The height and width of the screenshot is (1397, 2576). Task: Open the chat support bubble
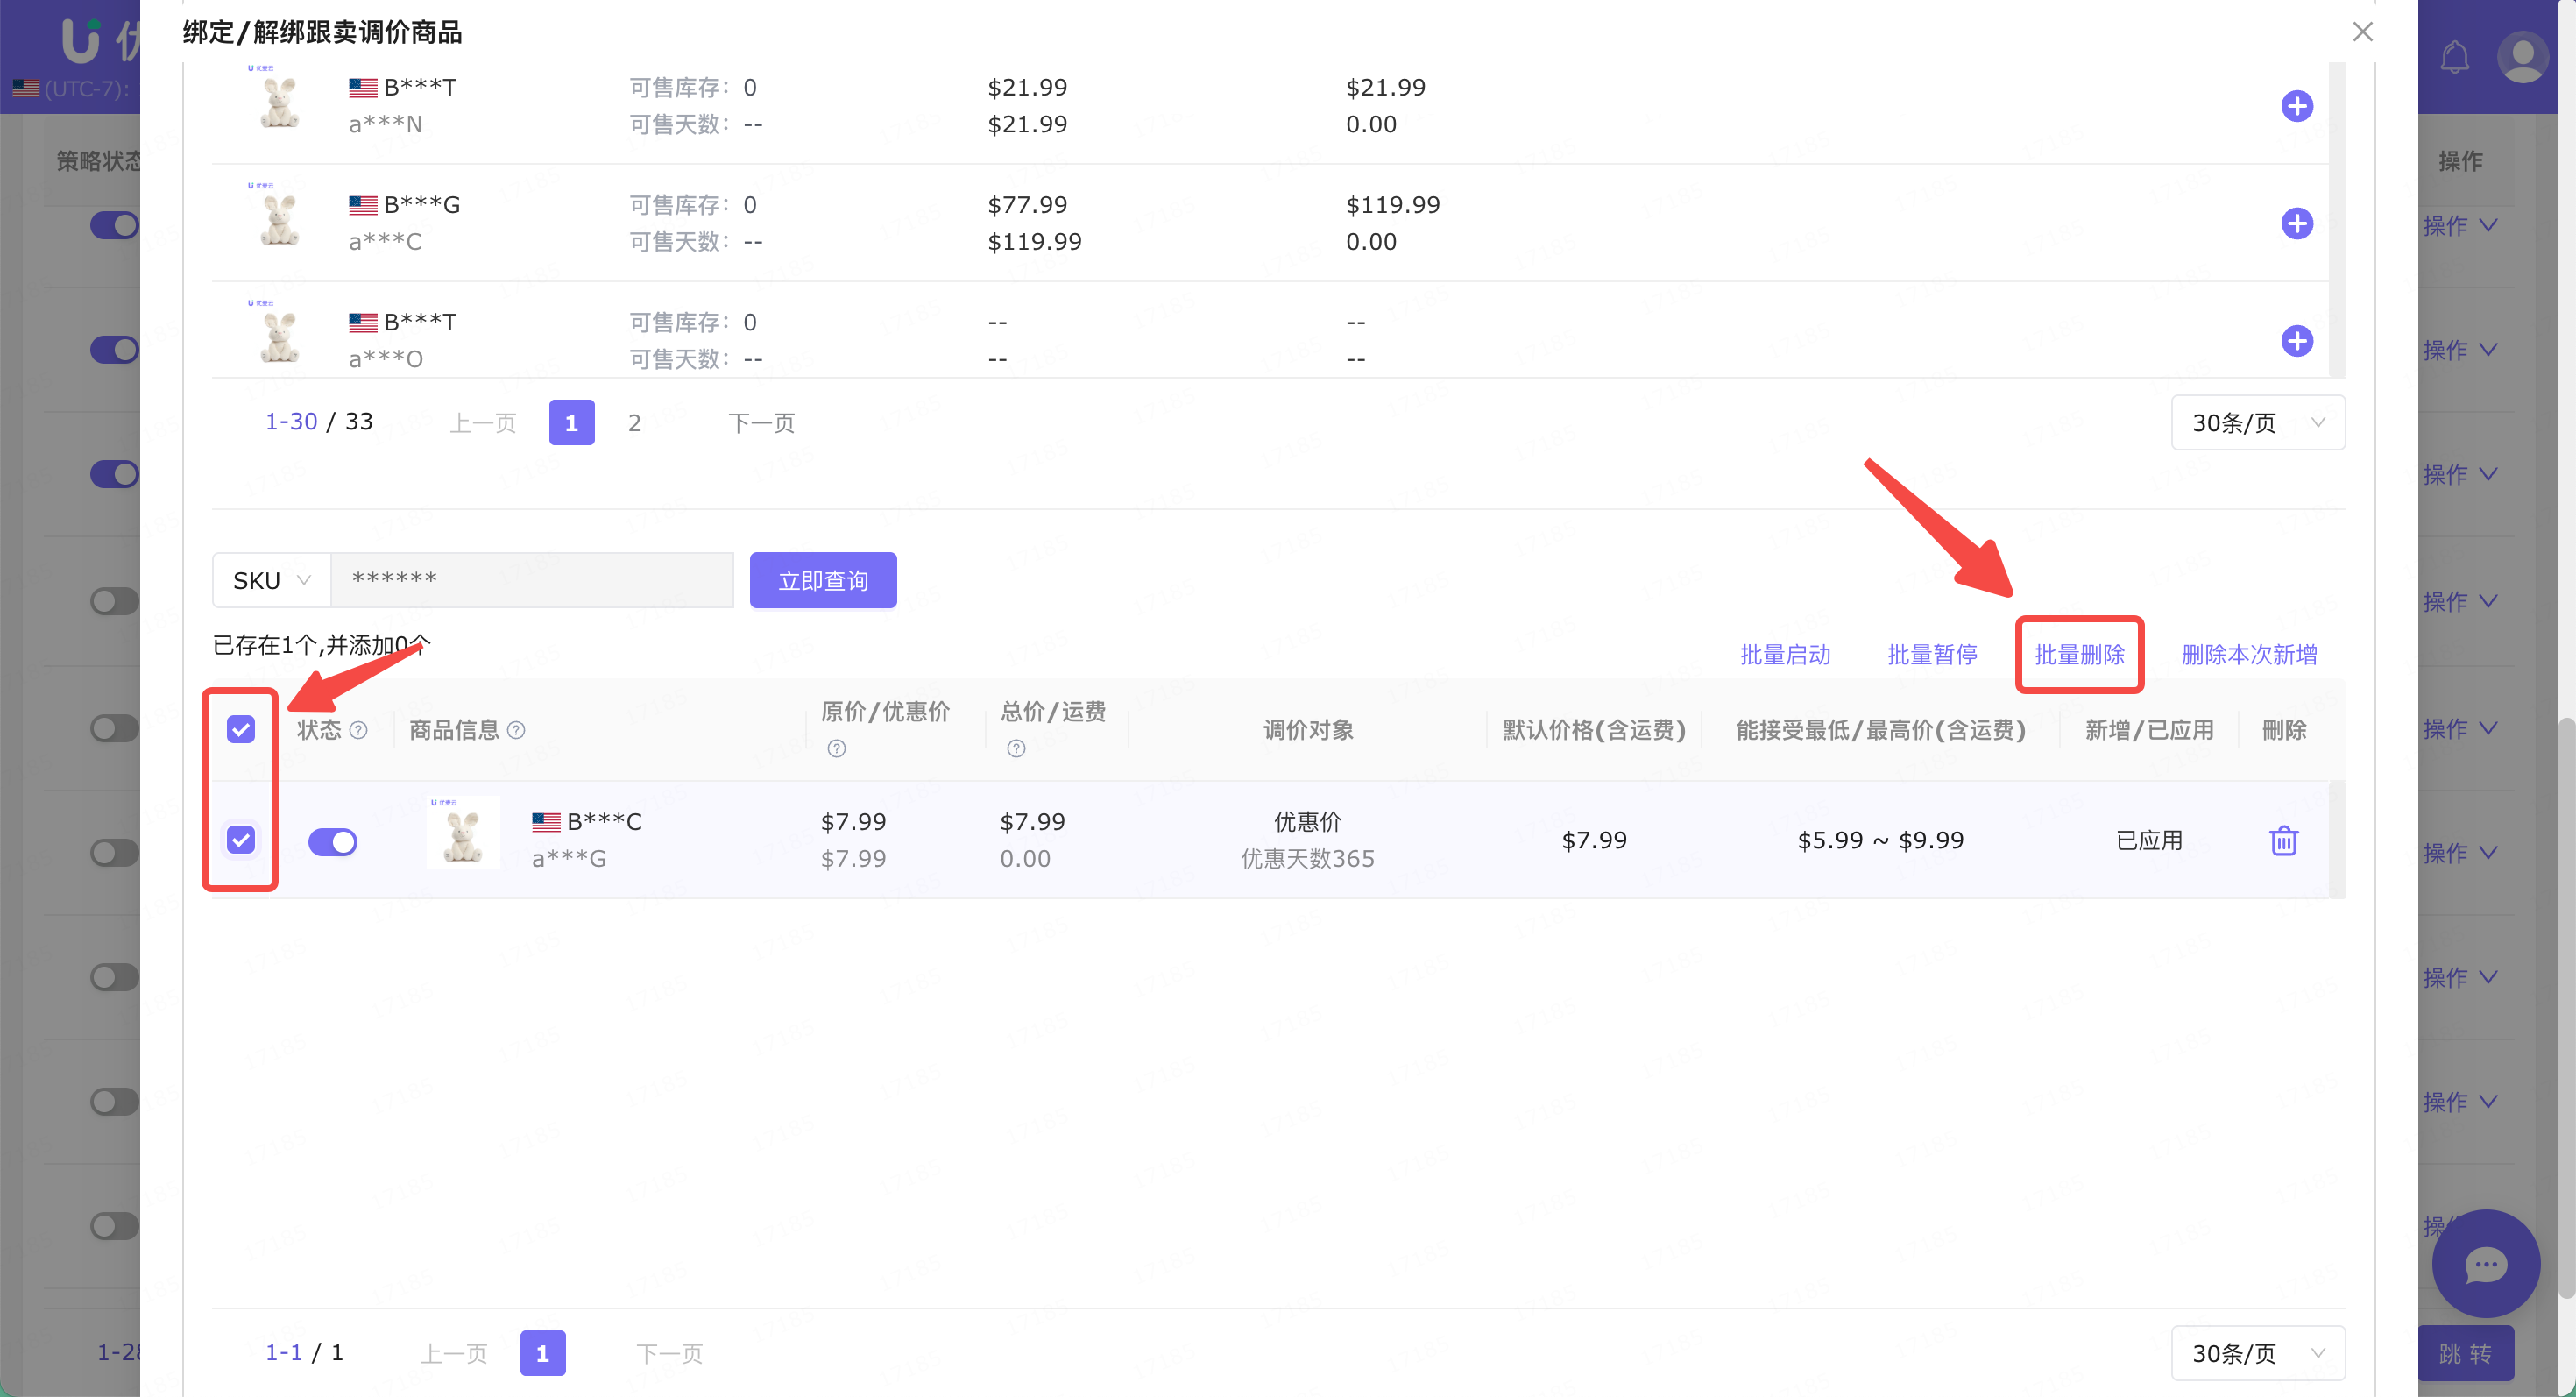(2485, 1264)
